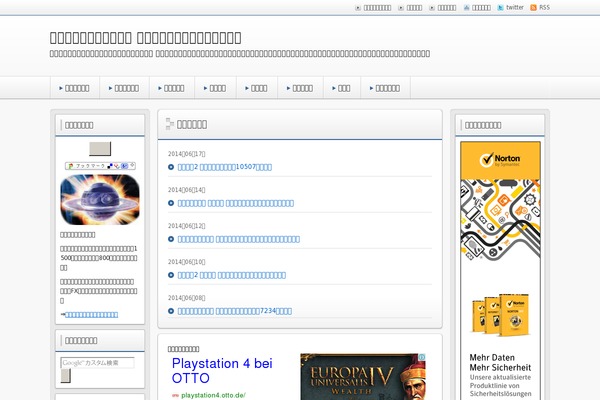Open the entry listed under 2014/06/10
This screenshot has height=400, width=600.
click(x=232, y=275)
